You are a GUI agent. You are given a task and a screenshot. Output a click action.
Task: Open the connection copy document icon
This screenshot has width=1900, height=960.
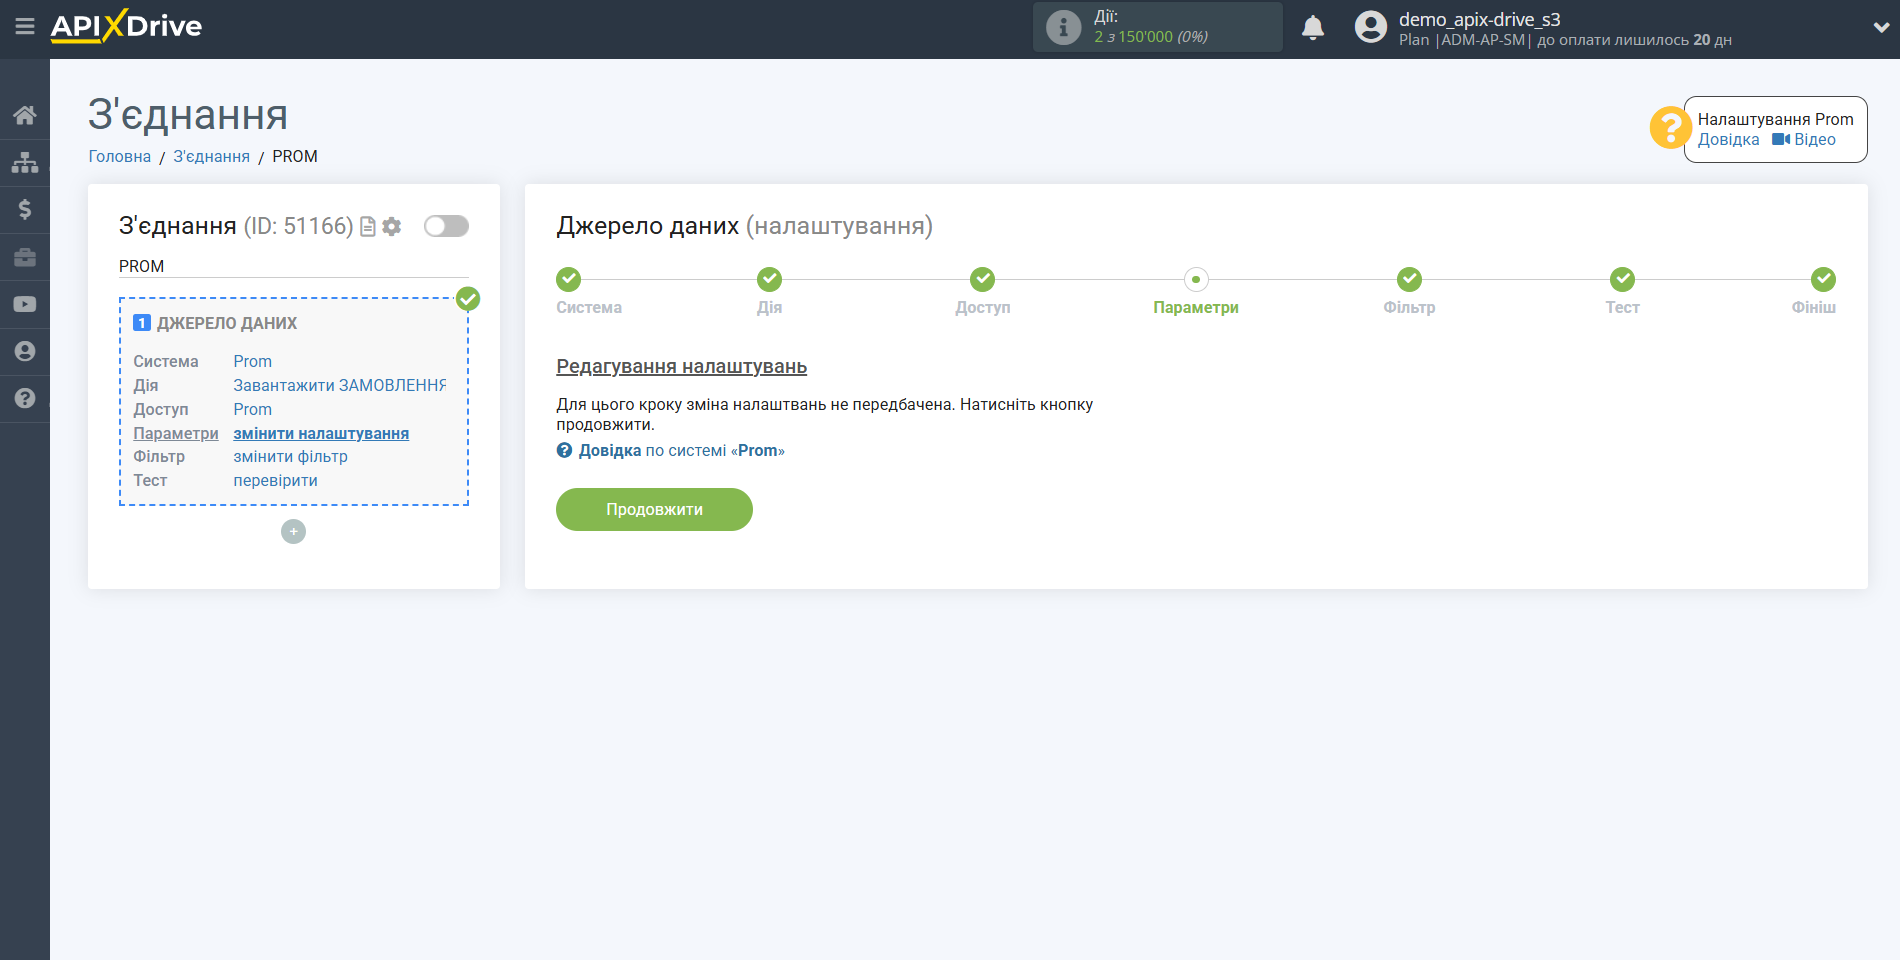[368, 227]
